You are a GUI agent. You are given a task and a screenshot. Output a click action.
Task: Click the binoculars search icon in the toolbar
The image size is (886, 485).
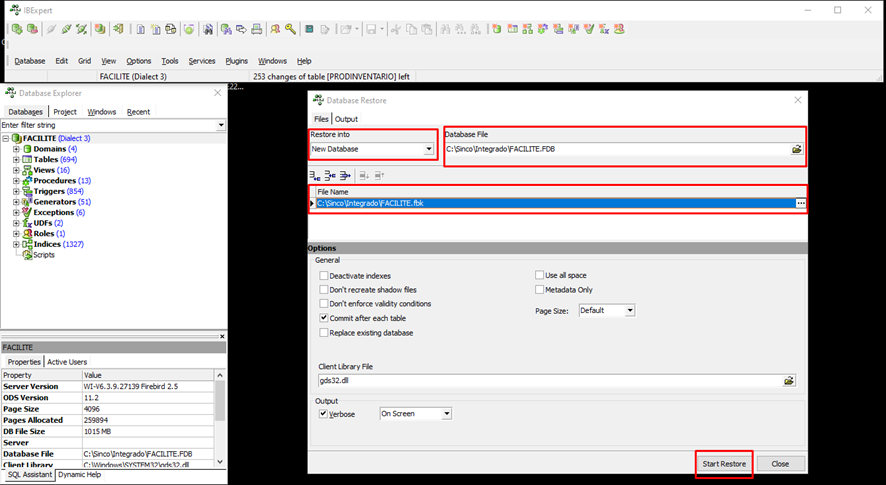tap(208, 29)
